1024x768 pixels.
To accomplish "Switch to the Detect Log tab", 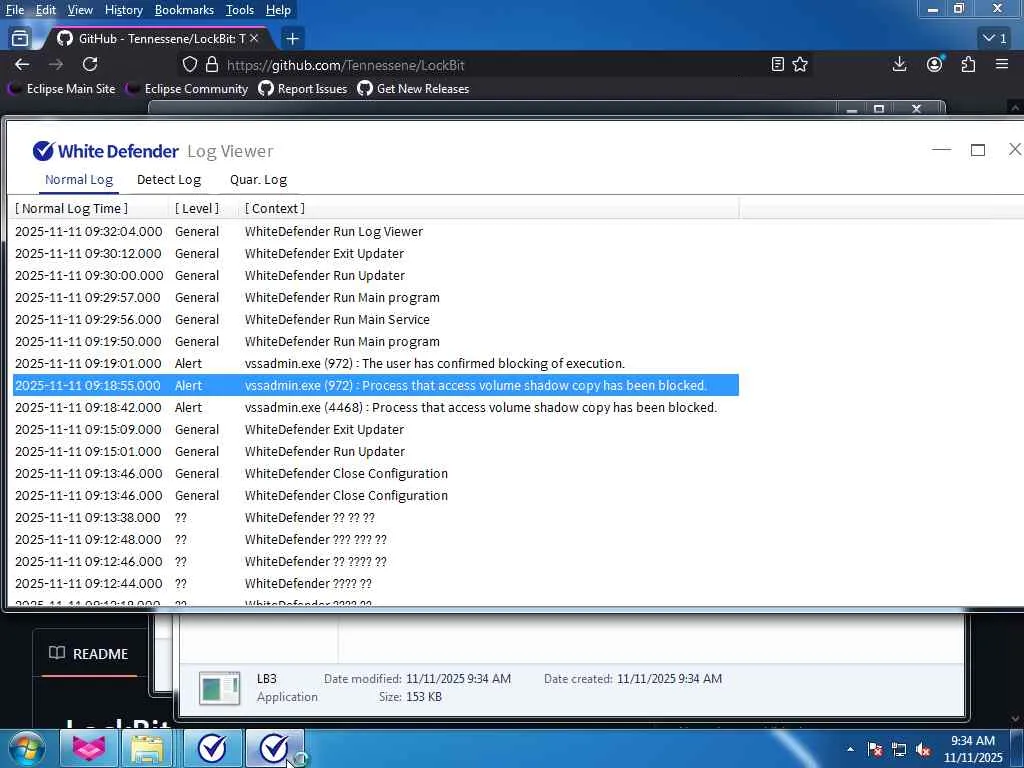I will pyautogui.click(x=168, y=180).
